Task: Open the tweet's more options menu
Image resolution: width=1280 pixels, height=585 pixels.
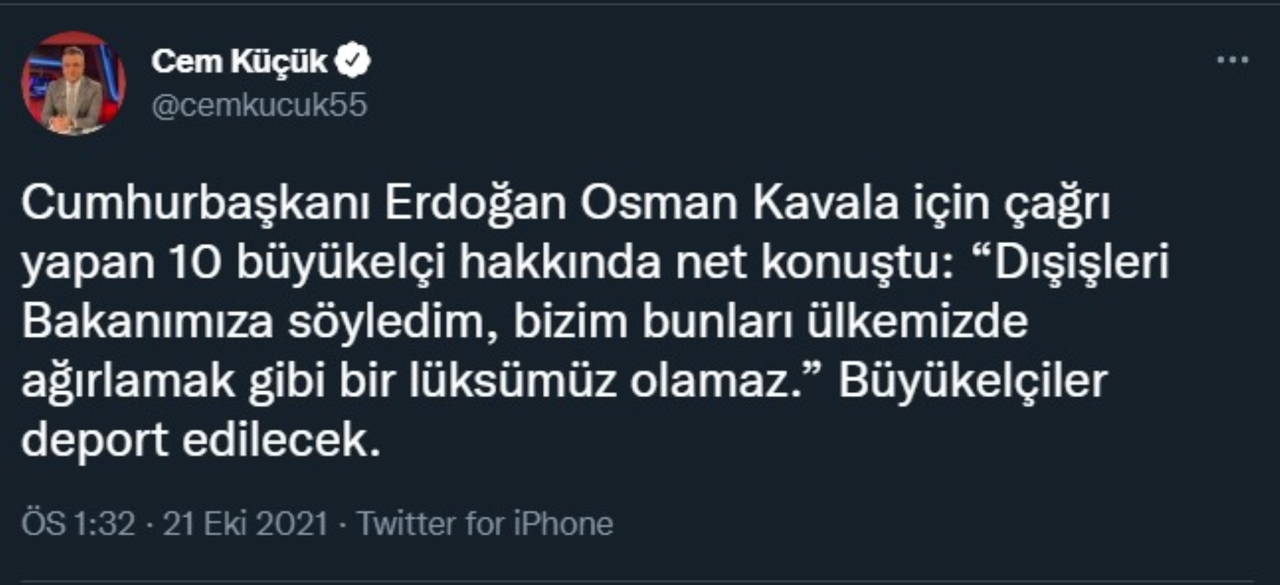Action: point(1232,61)
